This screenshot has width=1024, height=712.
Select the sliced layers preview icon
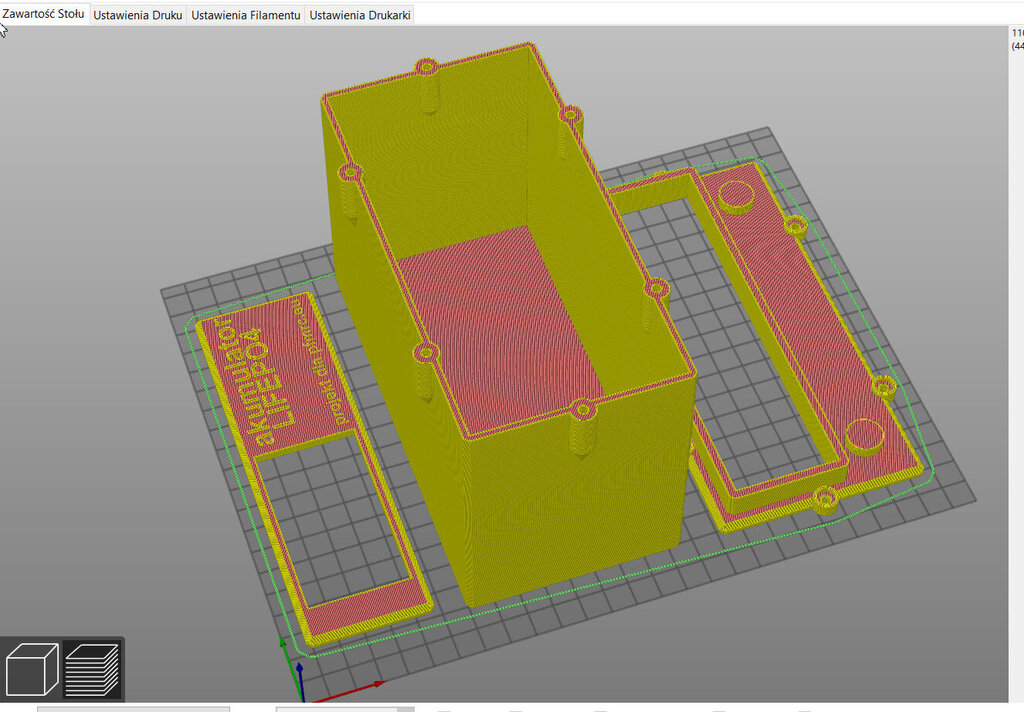coord(92,668)
